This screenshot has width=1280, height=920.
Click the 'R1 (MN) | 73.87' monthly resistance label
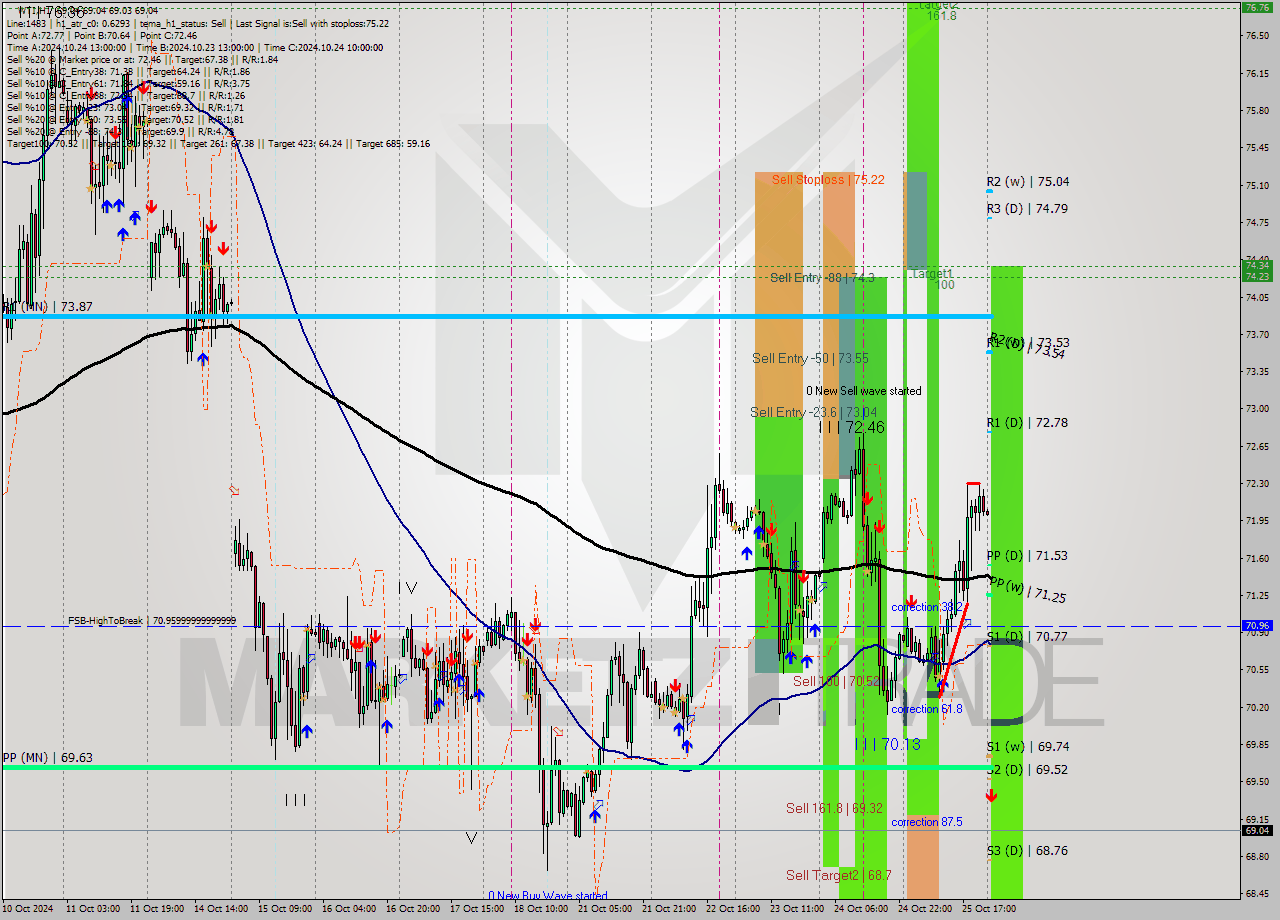48,307
